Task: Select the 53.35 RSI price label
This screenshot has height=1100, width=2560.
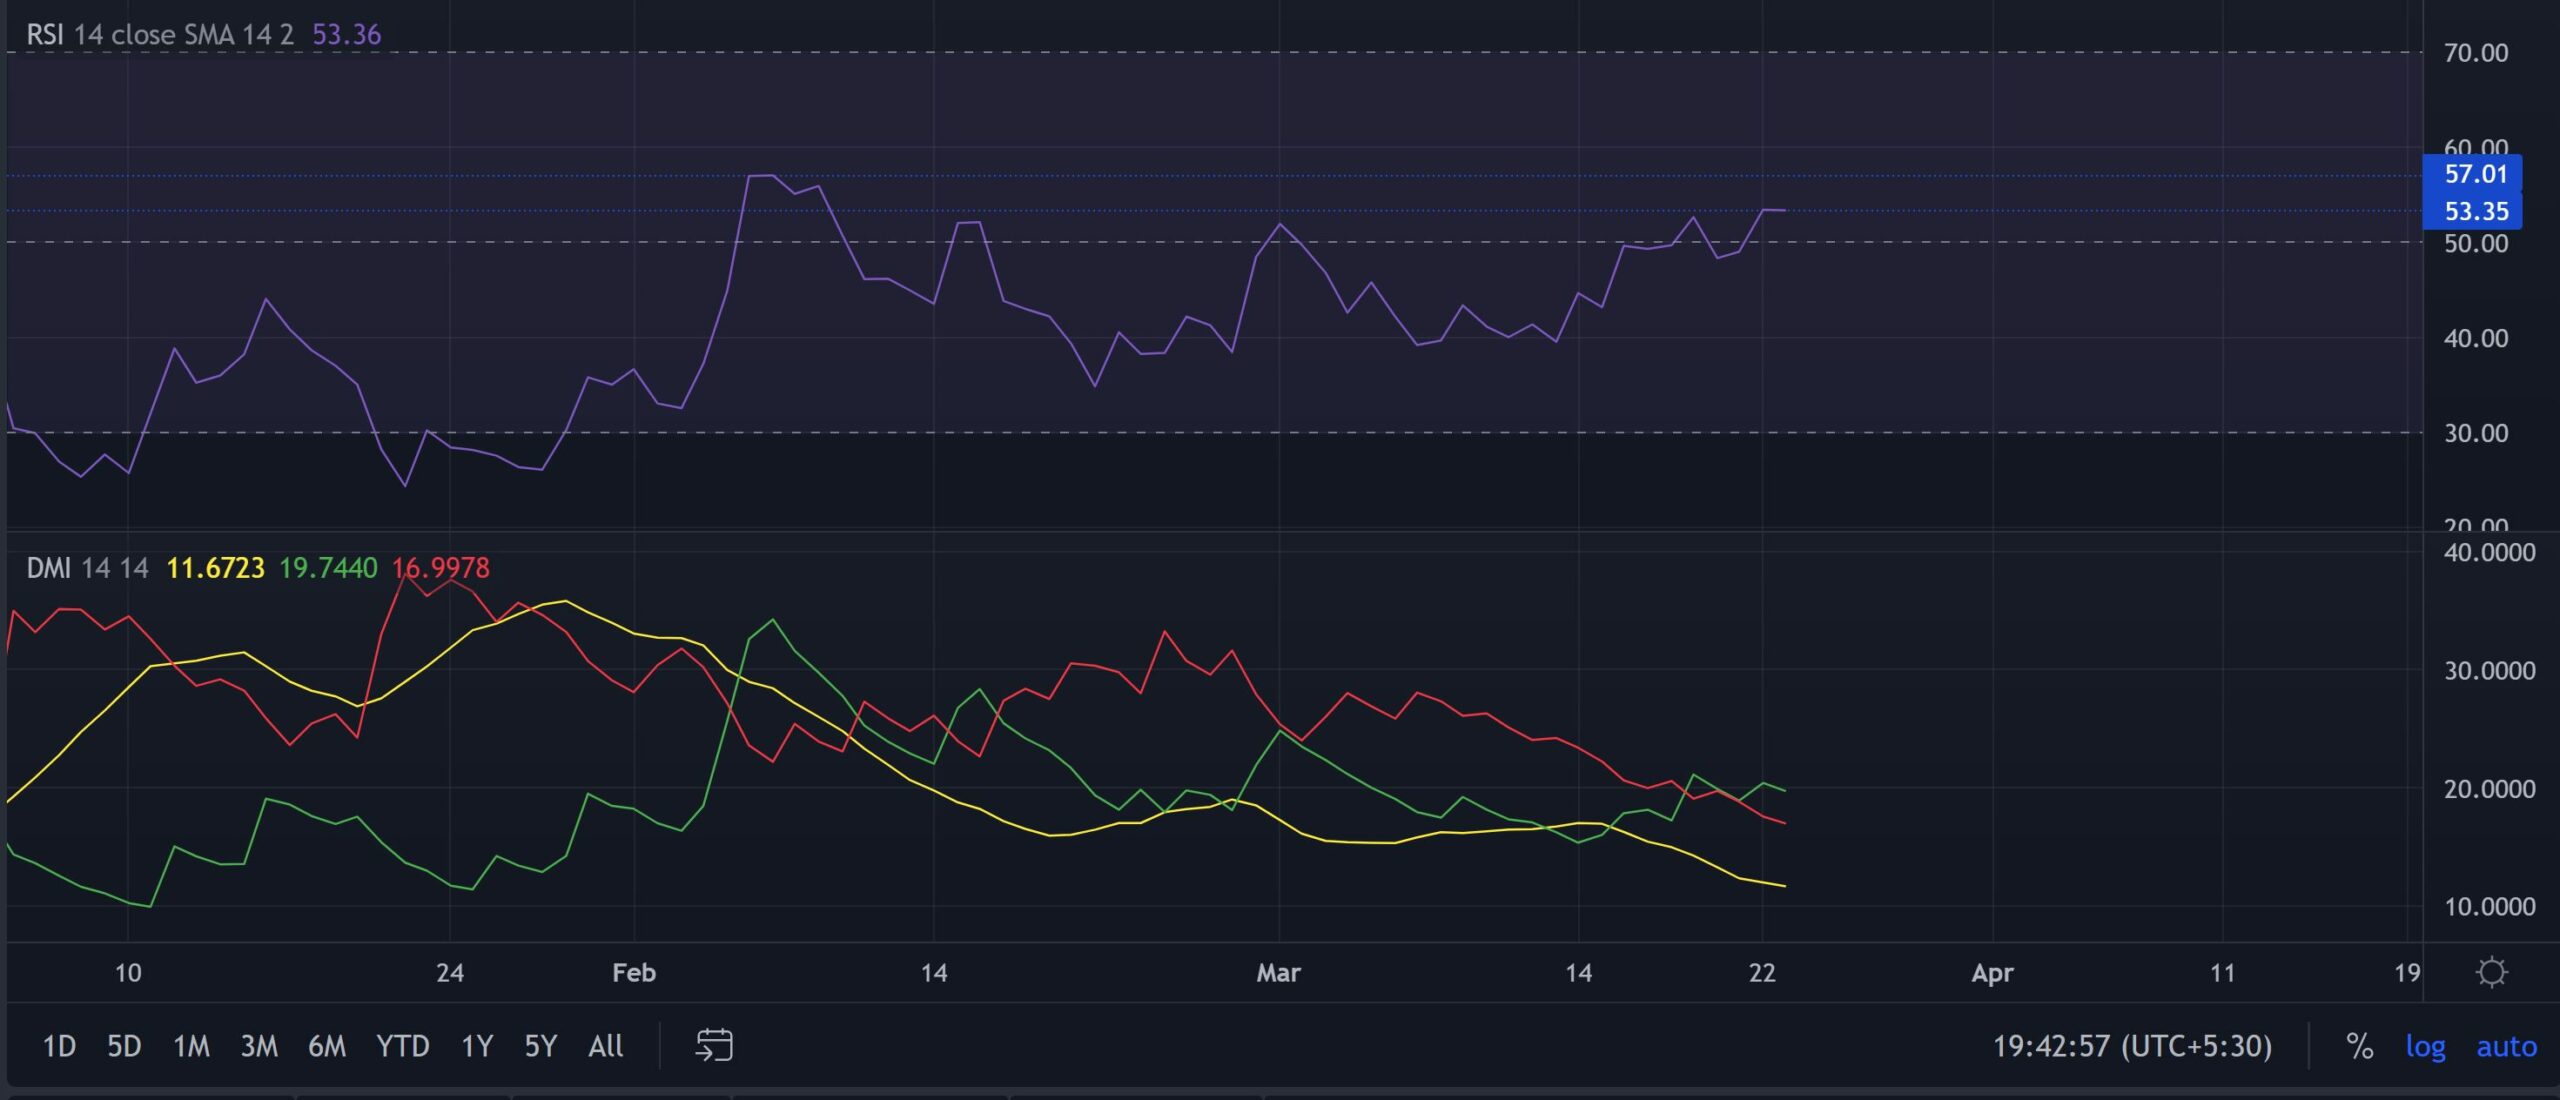Action: (x=2475, y=211)
